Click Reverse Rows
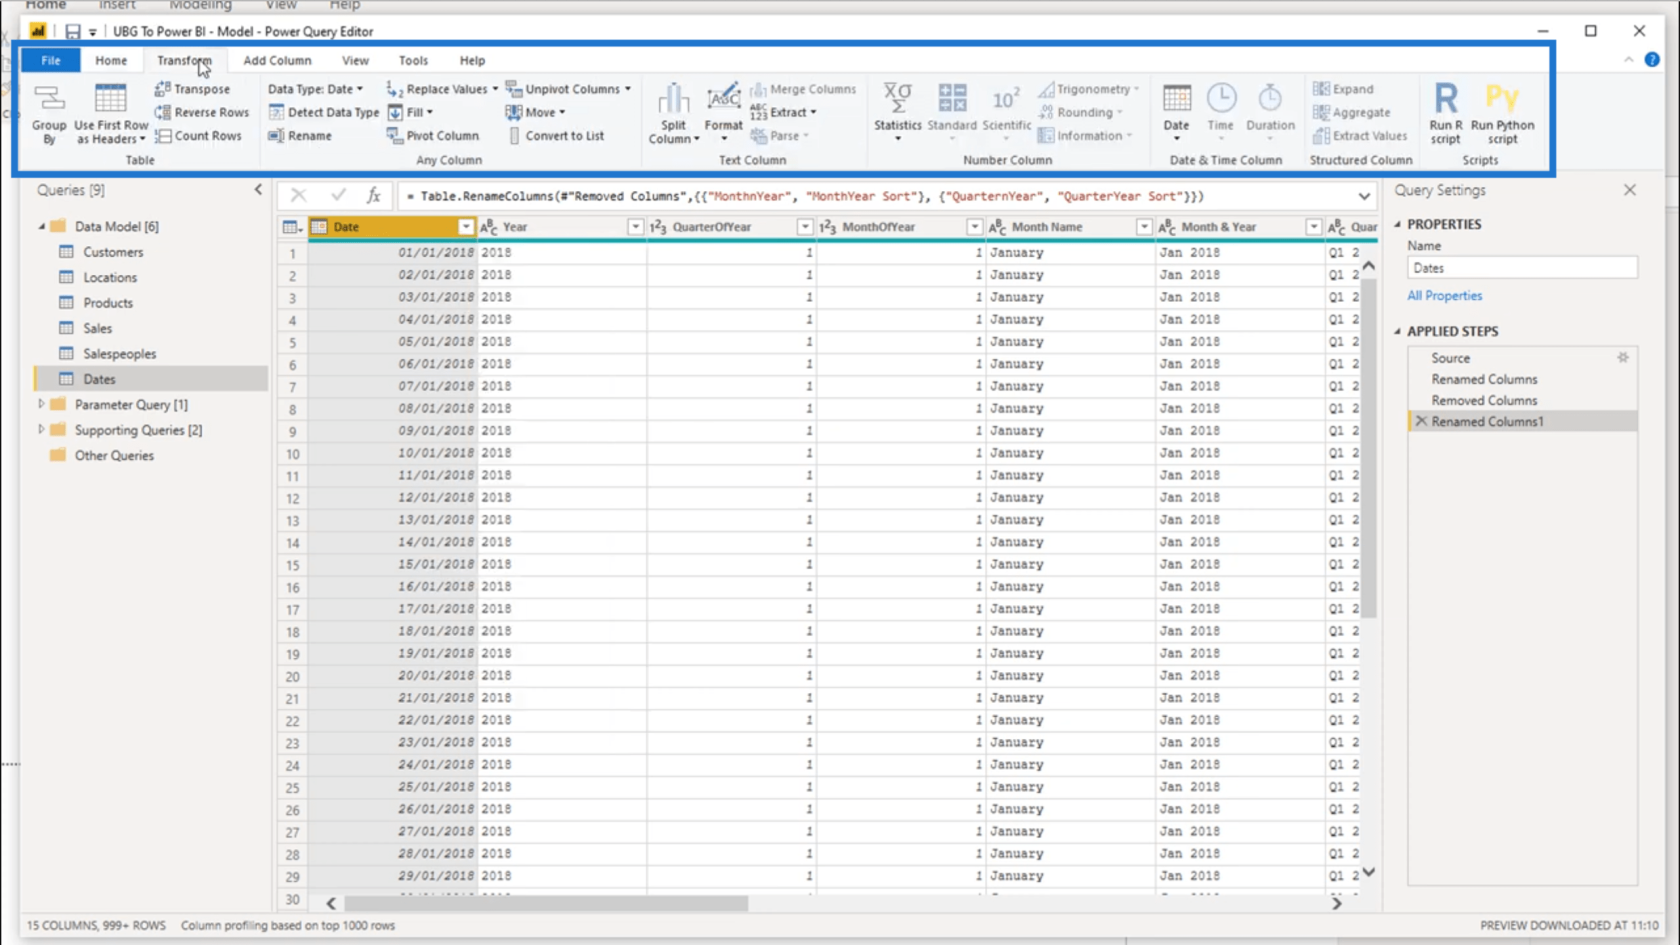The width and height of the screenshot is (1680, 945). click(202, 112)
